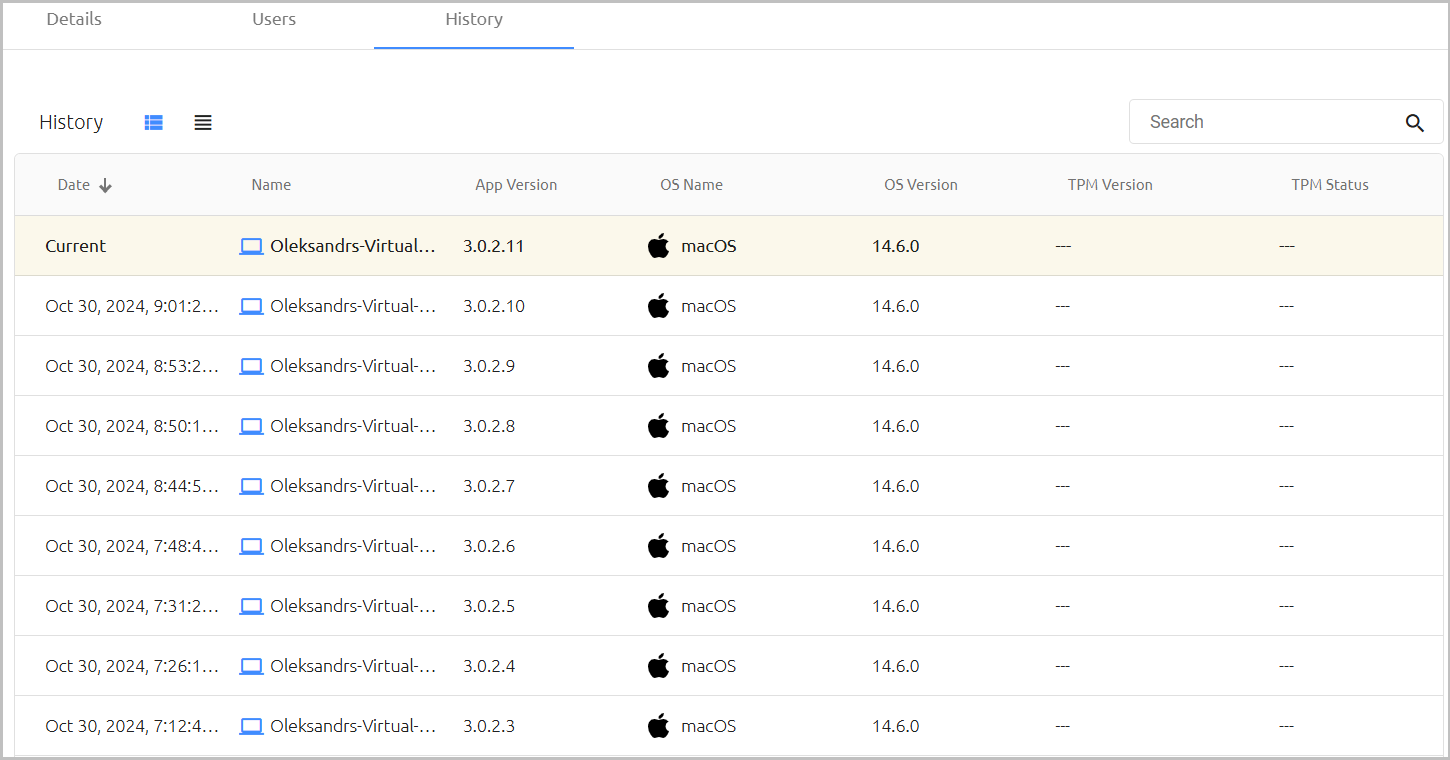
Task: Open device name link in Current row
Action: [x=353, y=246]
